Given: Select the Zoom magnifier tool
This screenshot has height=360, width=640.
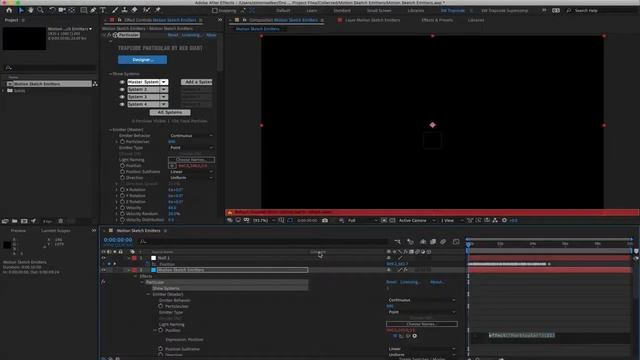Looking at the screenshot, I should click(x=40, y=10).
